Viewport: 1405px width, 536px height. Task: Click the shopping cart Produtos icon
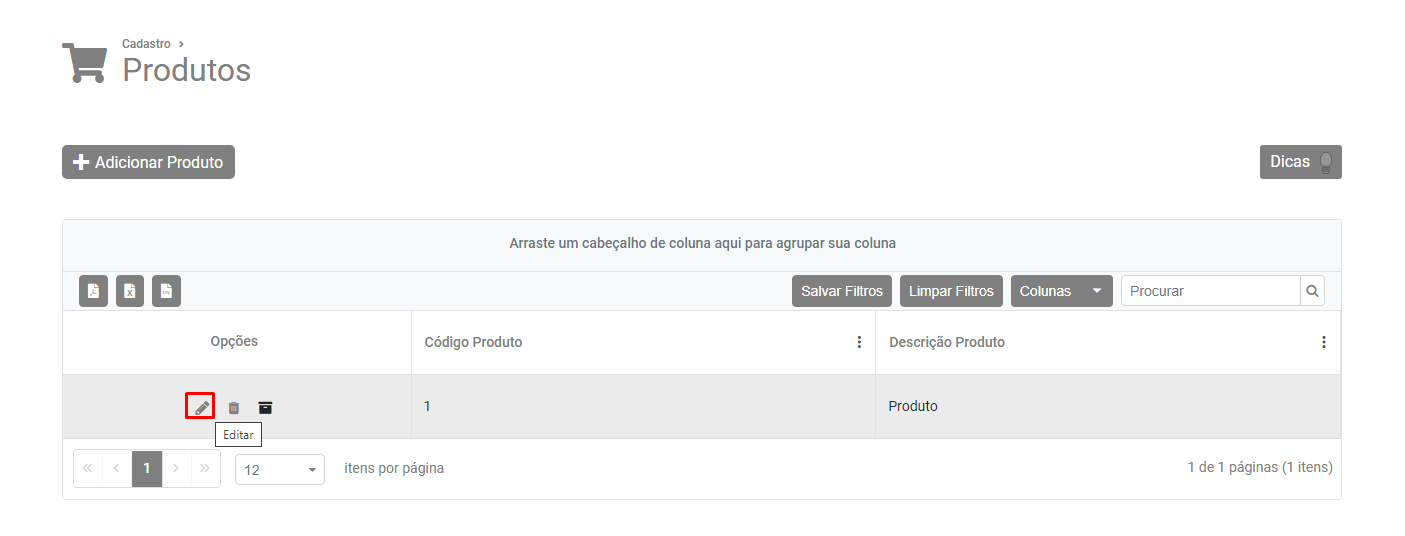(84, 62)
